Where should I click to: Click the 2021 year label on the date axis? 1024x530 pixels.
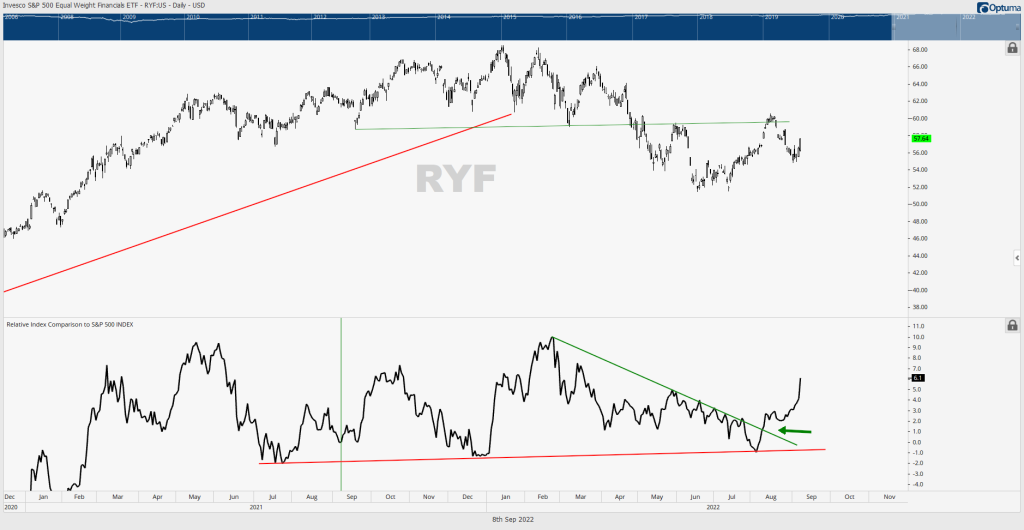[256, 507]
